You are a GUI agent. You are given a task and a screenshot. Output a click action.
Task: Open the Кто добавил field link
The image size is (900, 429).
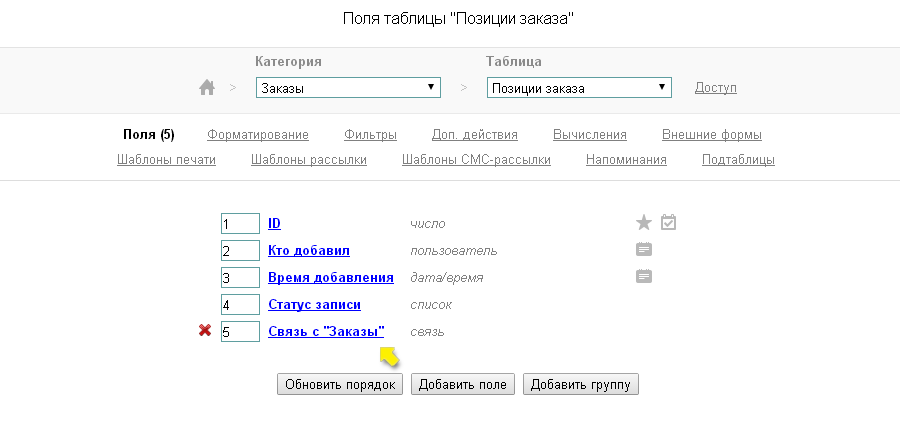tap(309, 250)
